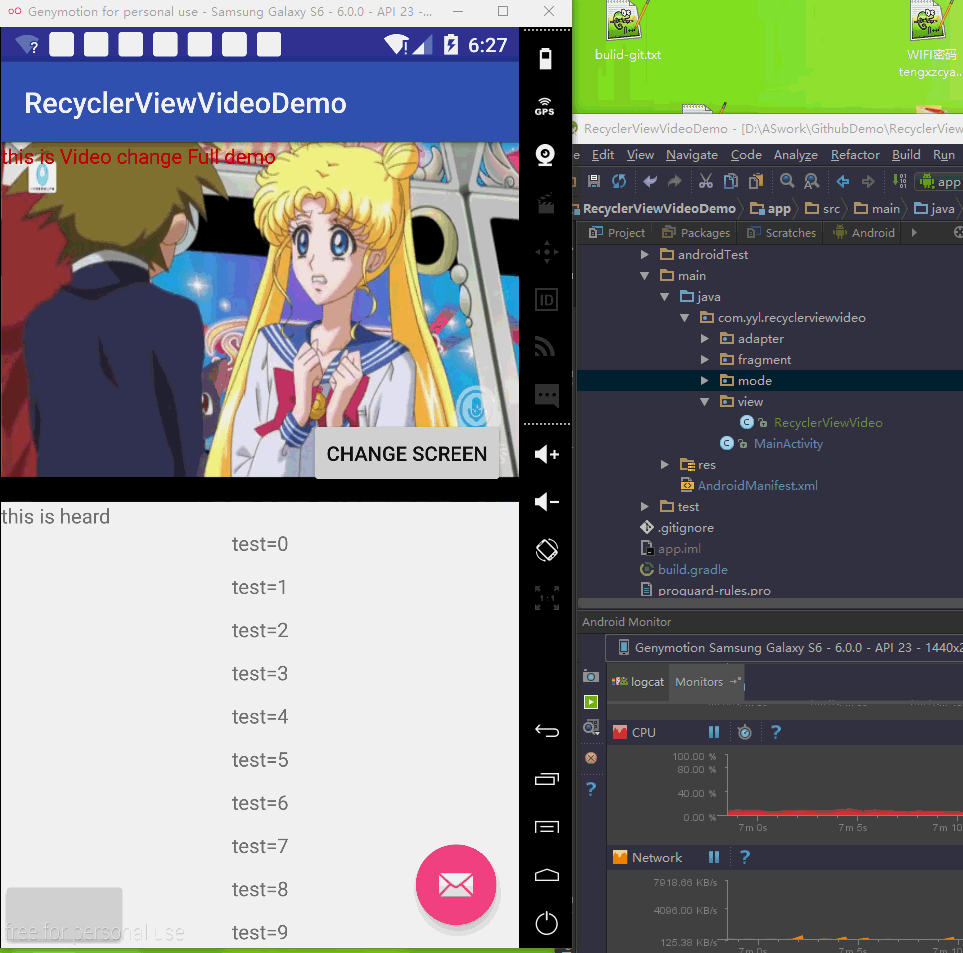The image size is (963, 953).
Task: Click the app breadcrumb in navigation bar
Action: 770,208
